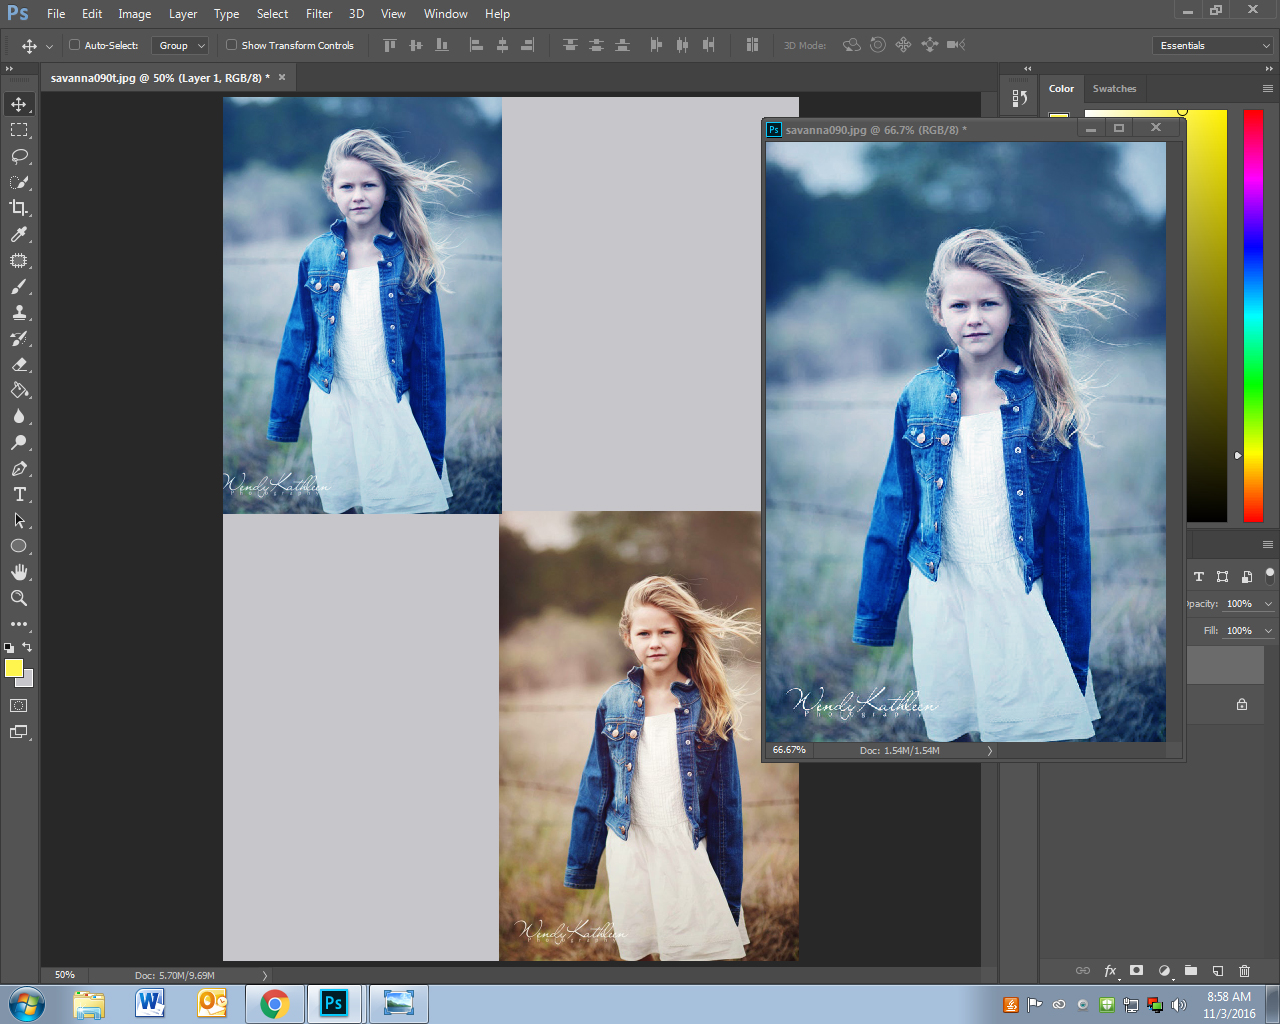
Task: Delete the current layer using the trash icon
Action: coord(1244,970)
